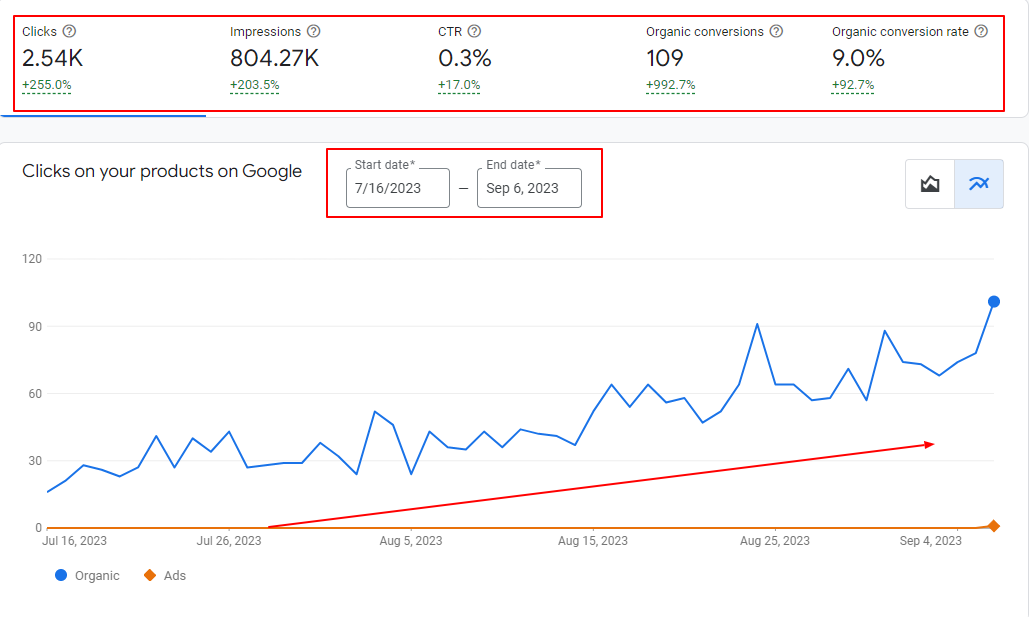Viewport: 1029px width, 617px height.
Task: Click the +203.5% impressions change value
Action: pyautogui.click(x=255, y=85)
